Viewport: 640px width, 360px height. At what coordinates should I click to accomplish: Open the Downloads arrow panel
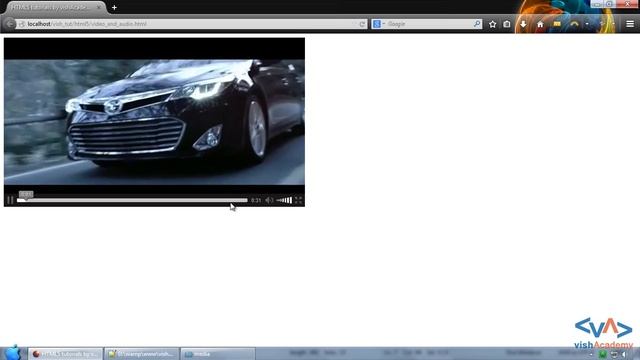coord(523,24)
